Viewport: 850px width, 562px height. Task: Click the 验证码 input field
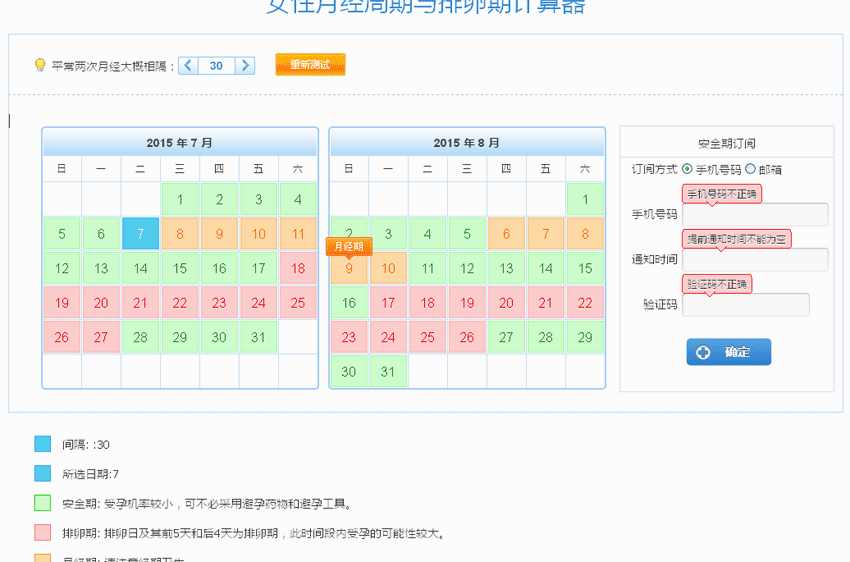tap(746, 305)
